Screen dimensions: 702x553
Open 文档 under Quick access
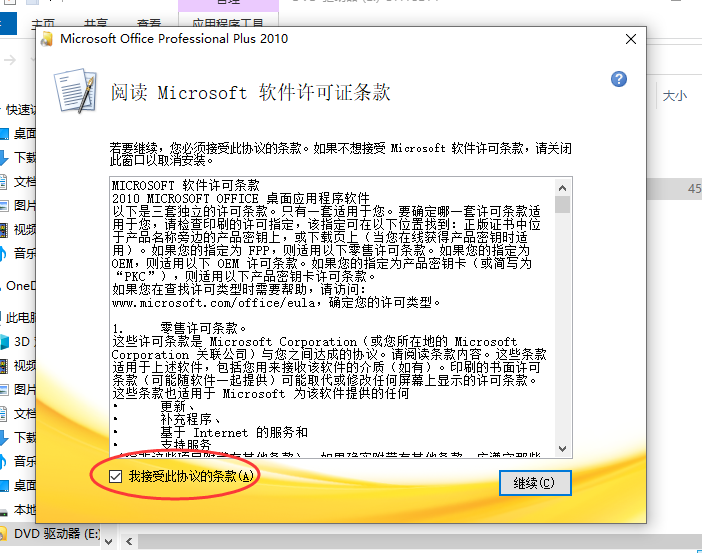pyautogui.click(x=18, y=181)
